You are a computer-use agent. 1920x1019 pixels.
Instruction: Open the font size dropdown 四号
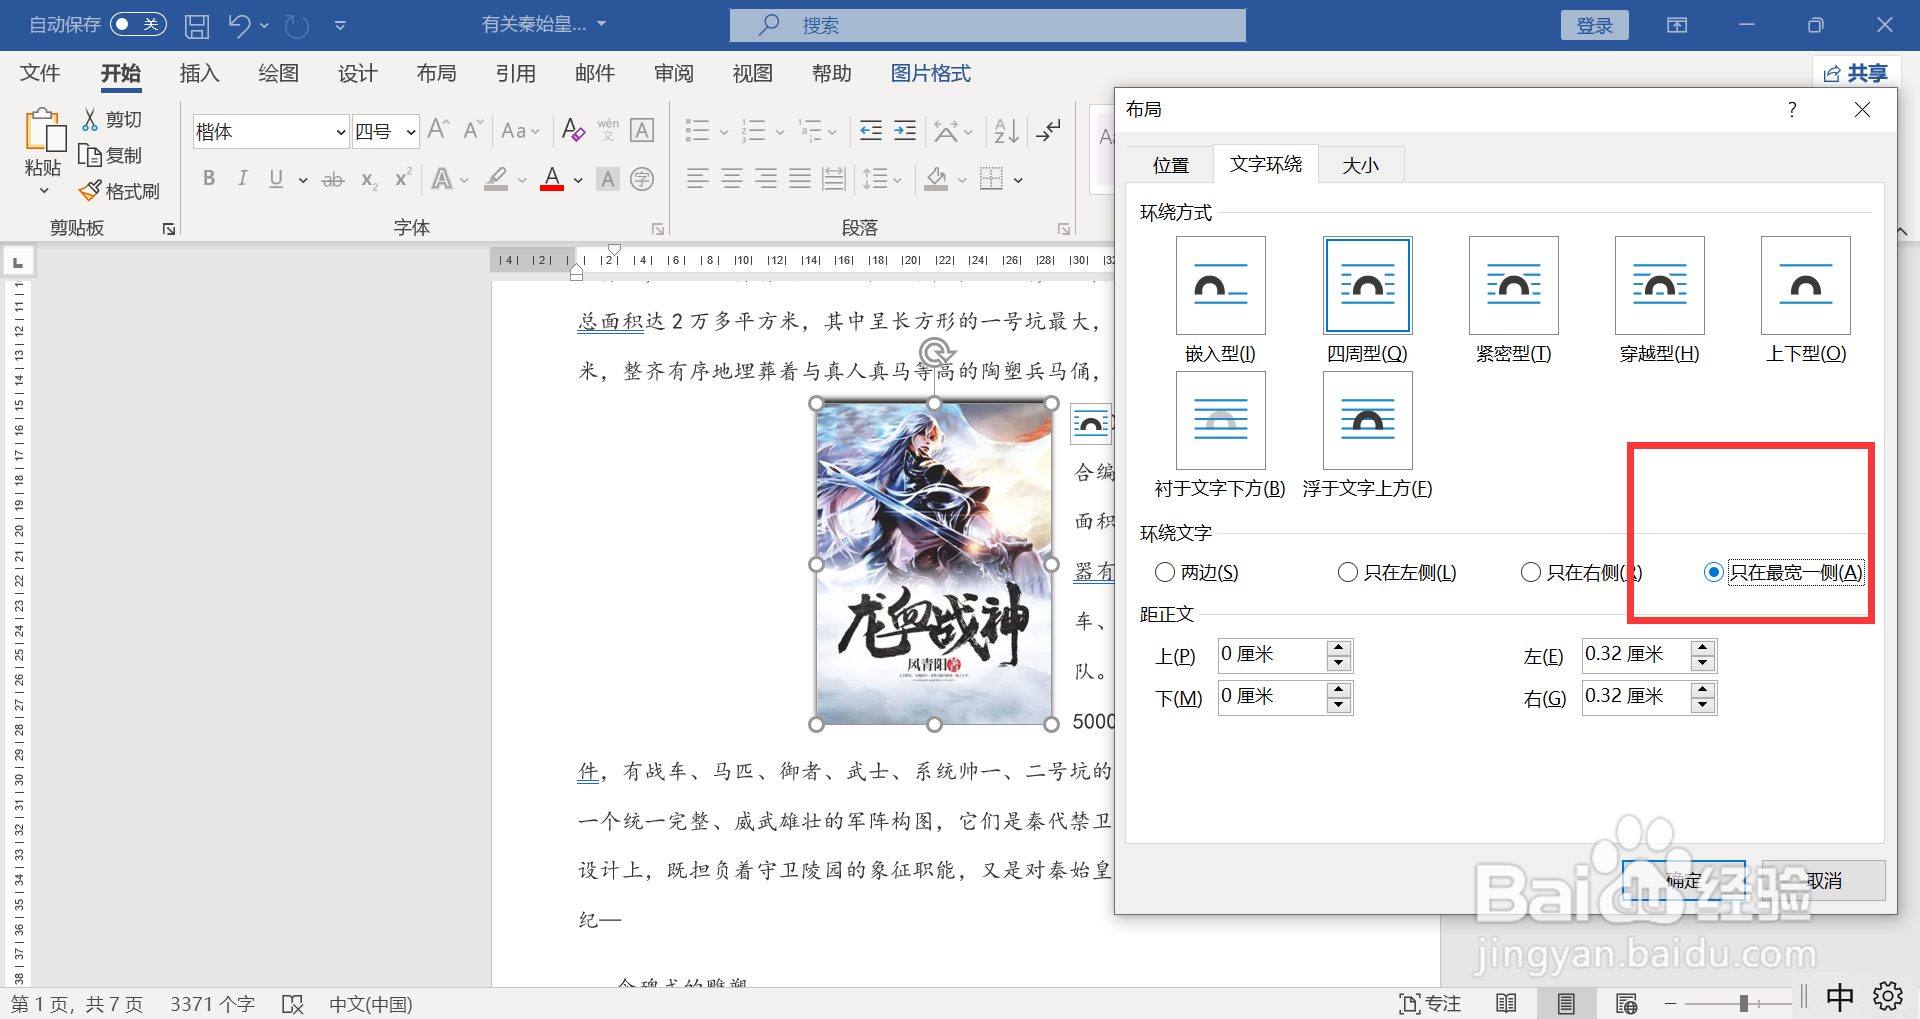pos(410,132)
